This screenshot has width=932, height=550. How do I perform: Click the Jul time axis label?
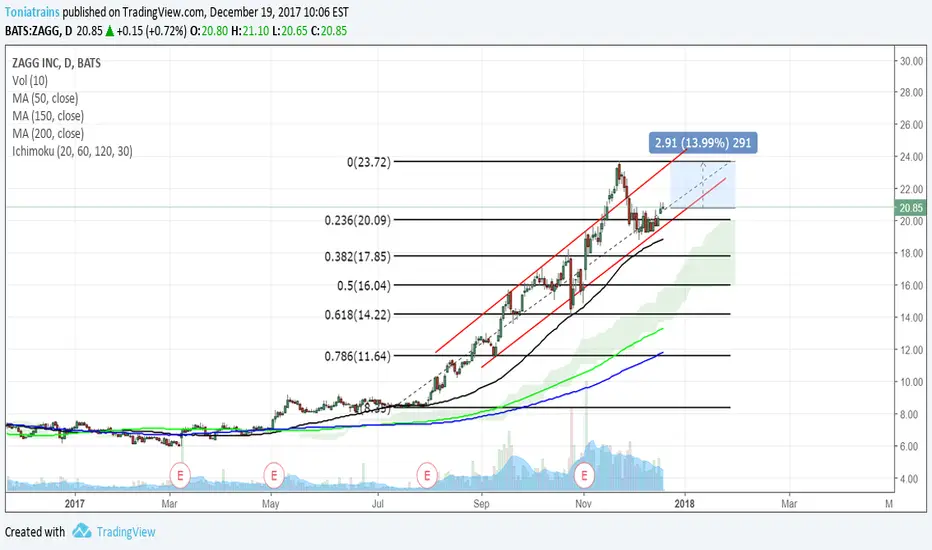(x=377, y=504)
